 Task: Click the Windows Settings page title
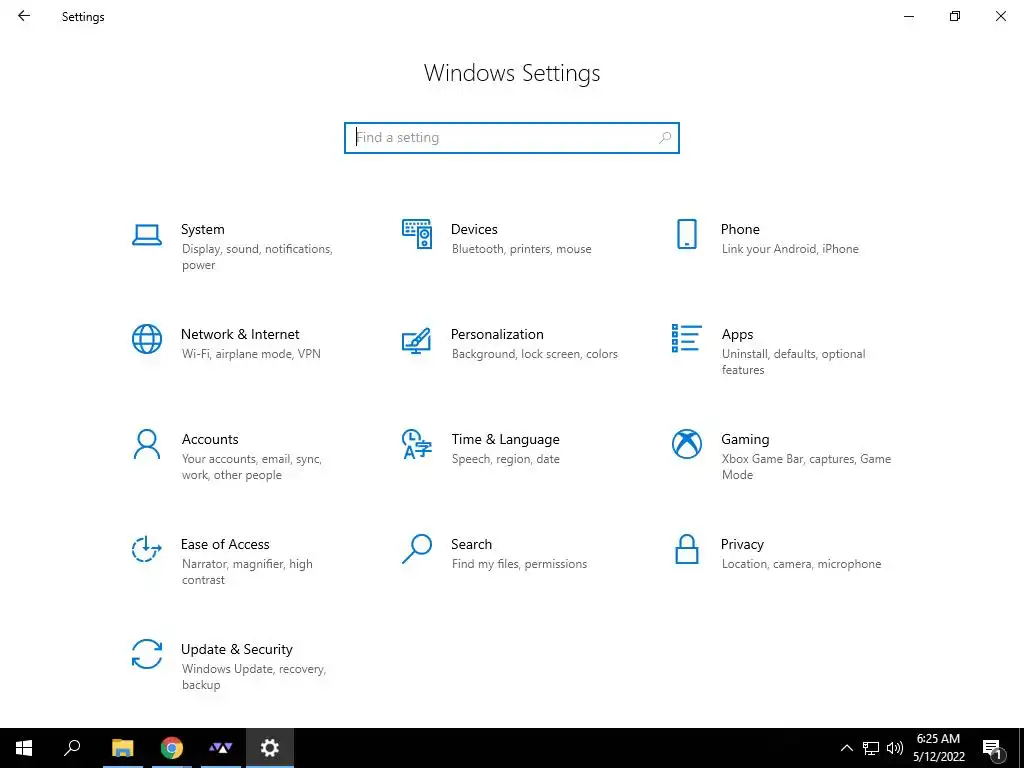[x=512, y=73]
